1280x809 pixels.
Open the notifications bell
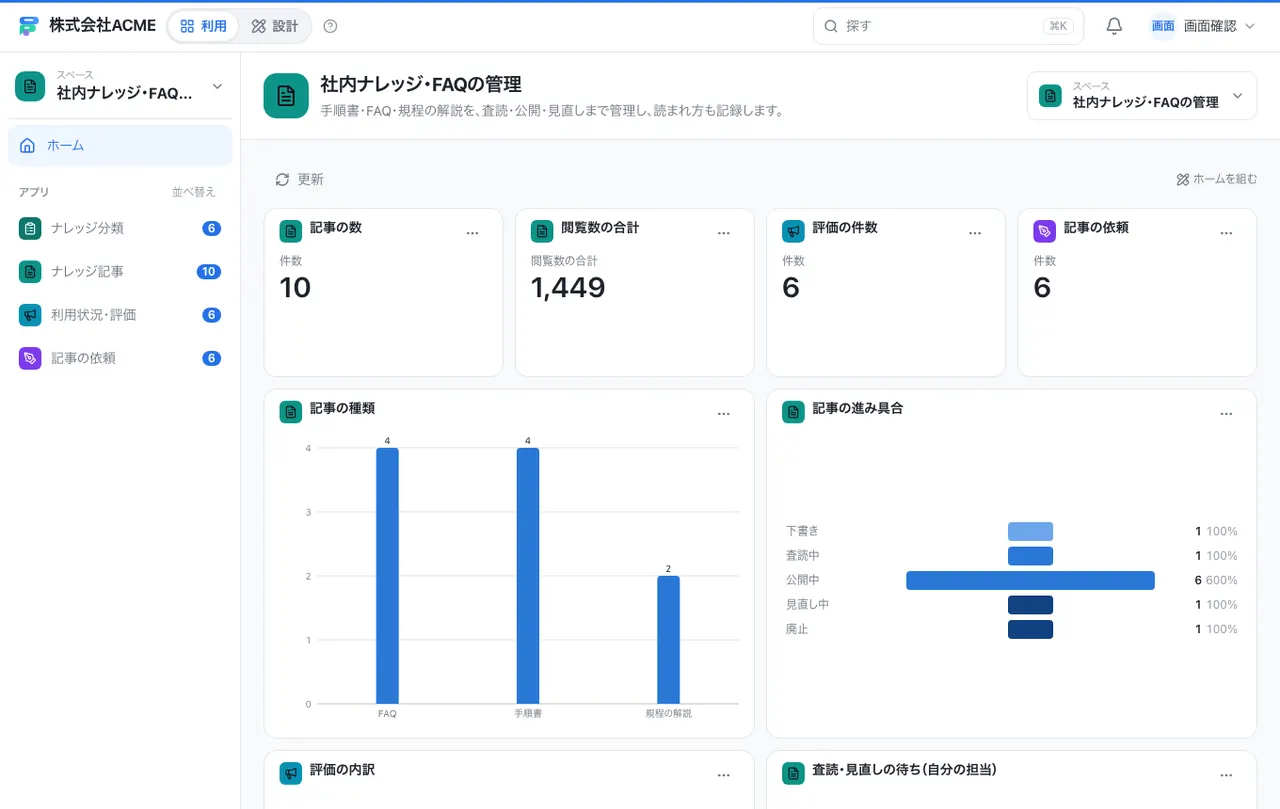tap(1114, 26)
